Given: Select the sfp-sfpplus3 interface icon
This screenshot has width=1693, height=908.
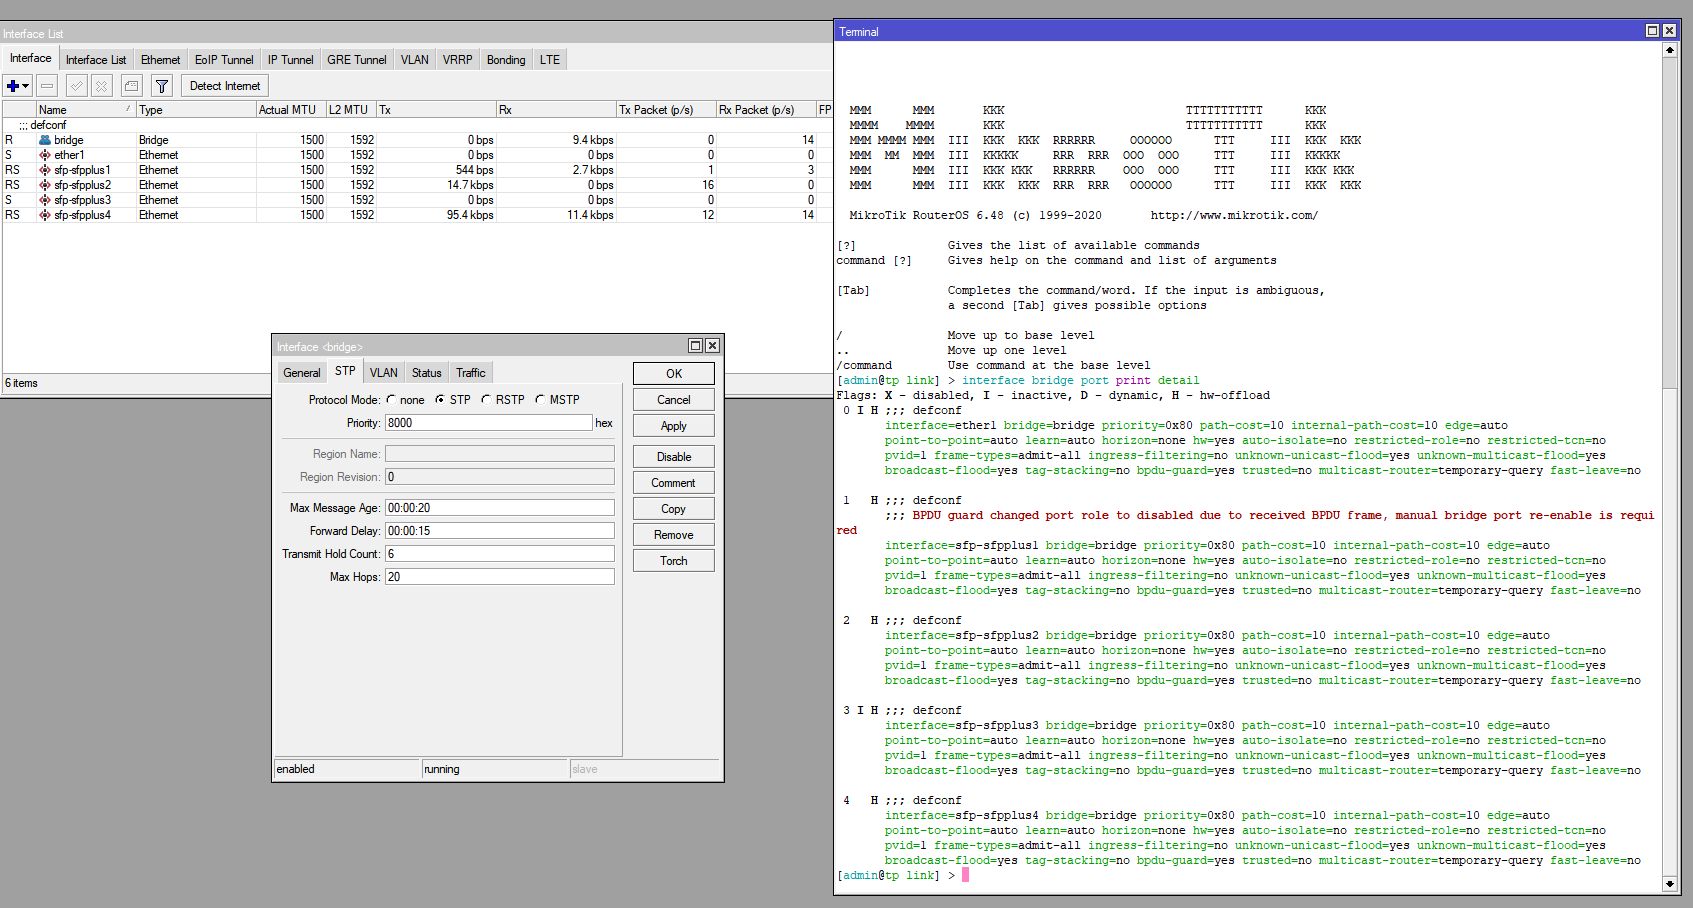Looking at the screenshot, I should pos(45,200).
